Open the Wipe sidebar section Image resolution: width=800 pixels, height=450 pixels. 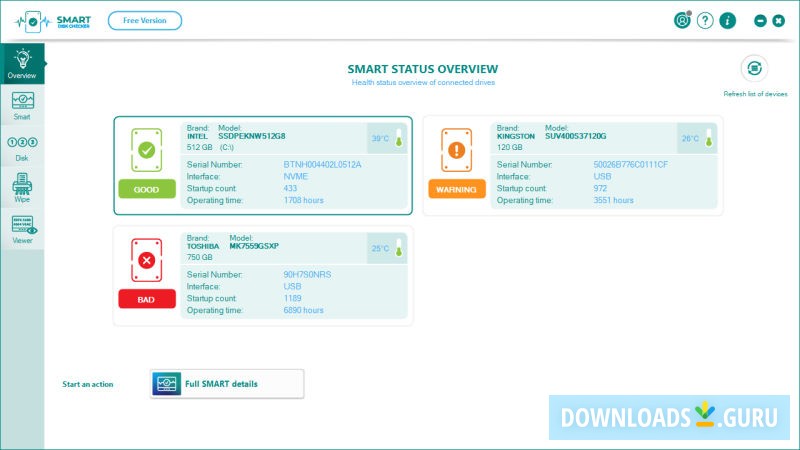[x=22, y=188]
